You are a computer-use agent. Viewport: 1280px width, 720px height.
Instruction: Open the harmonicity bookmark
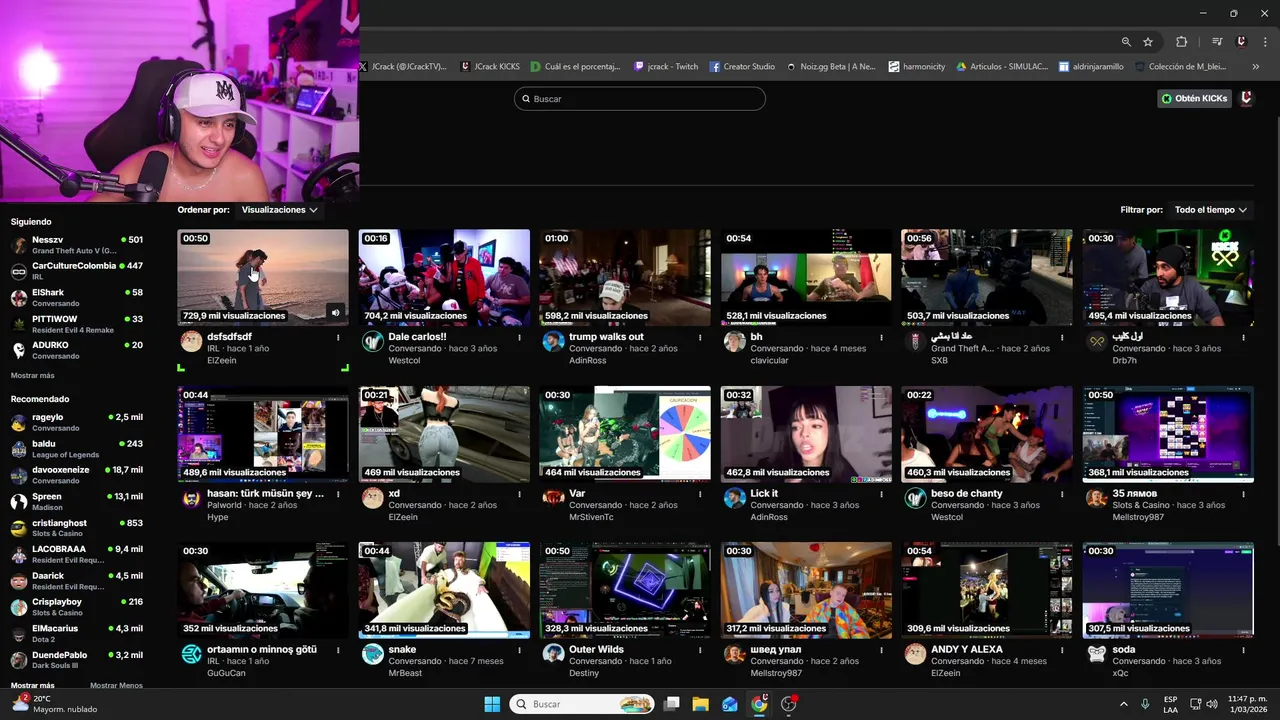[x=917, y=67]
